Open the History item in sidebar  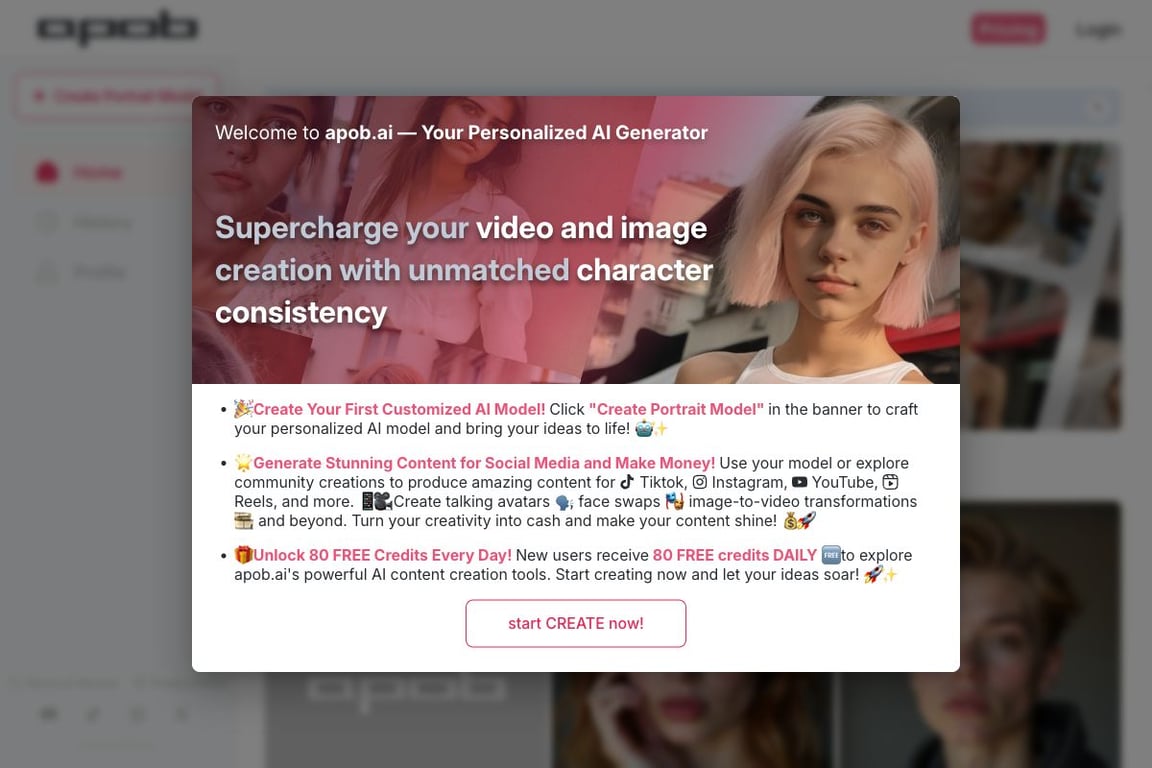102,222
